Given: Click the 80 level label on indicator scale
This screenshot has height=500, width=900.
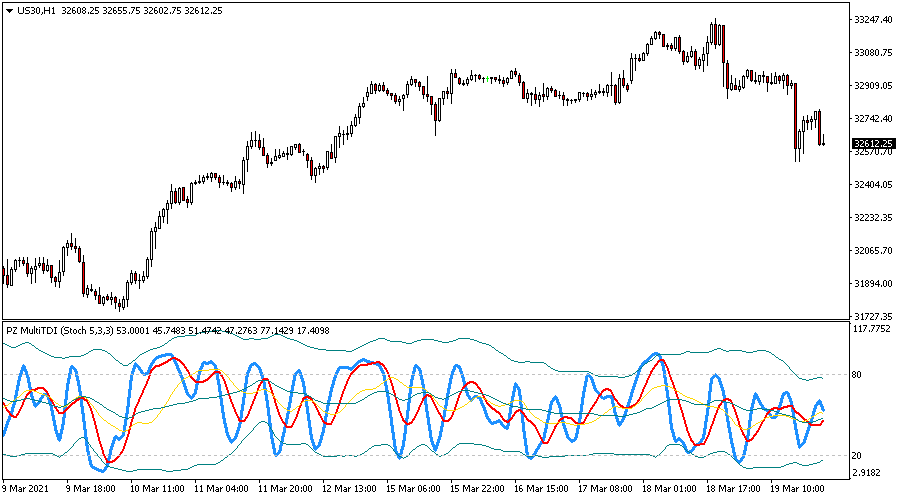Looking at the screenshot, I should pos(858,375).
